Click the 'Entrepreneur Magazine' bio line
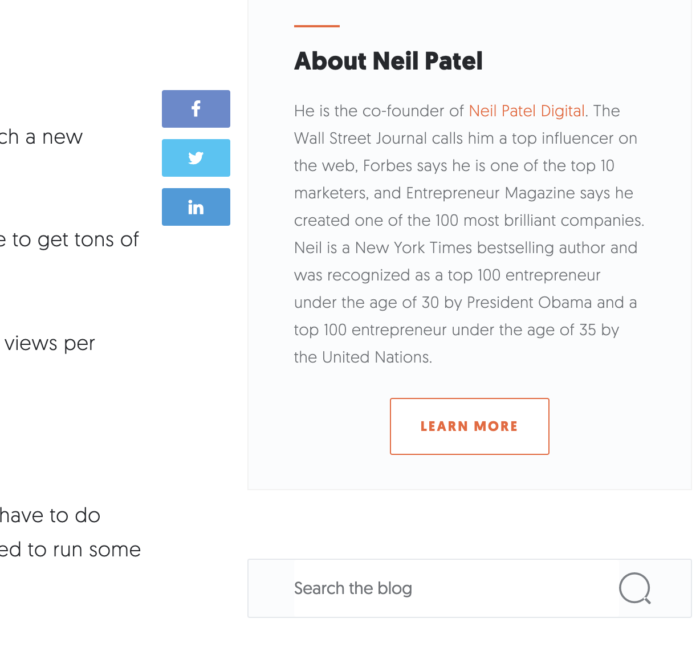 [464, 193]
